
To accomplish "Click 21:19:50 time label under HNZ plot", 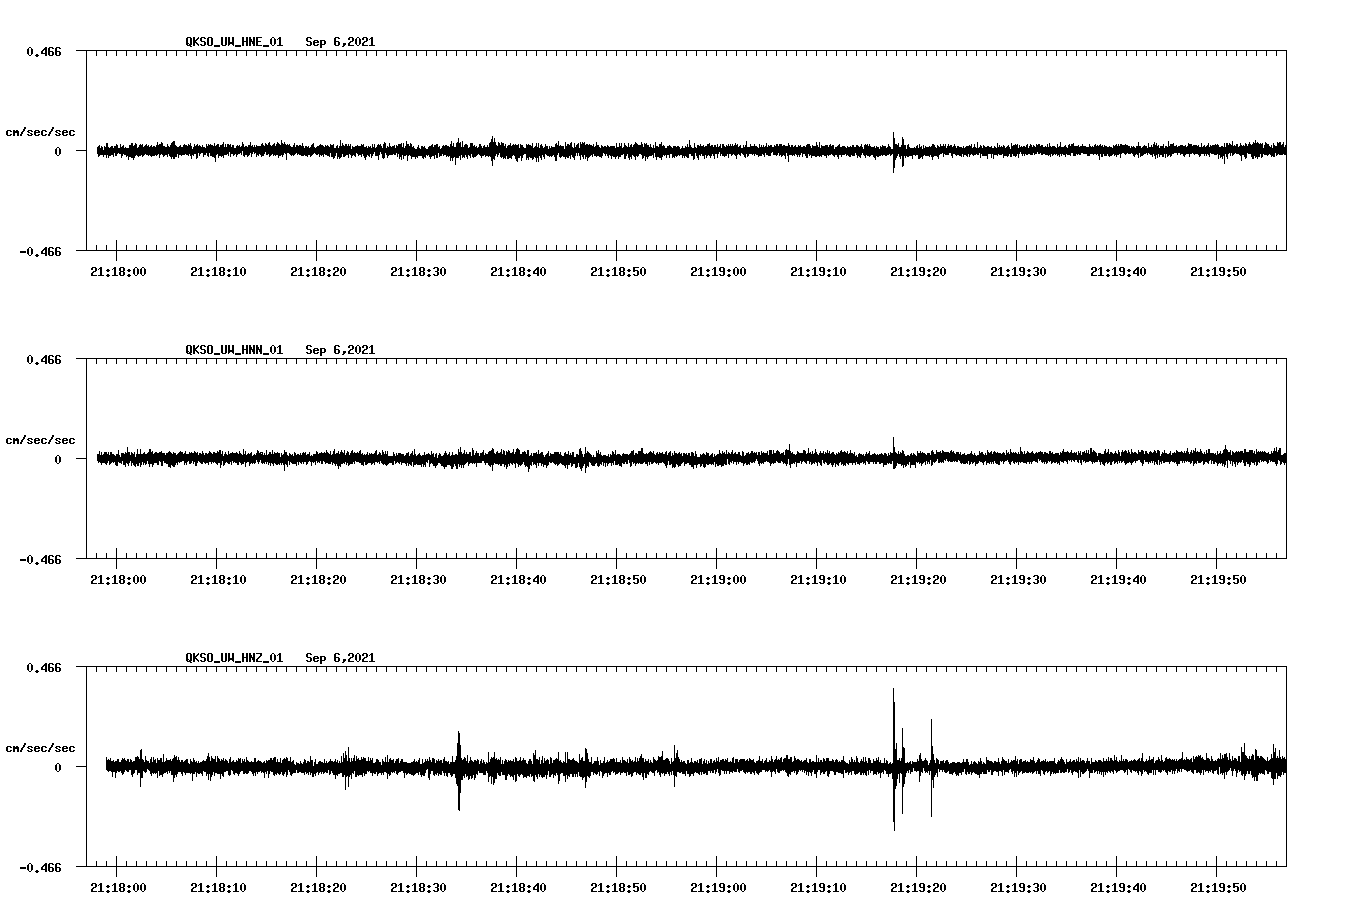I will pyautogui.click(x=1218, y=888).
